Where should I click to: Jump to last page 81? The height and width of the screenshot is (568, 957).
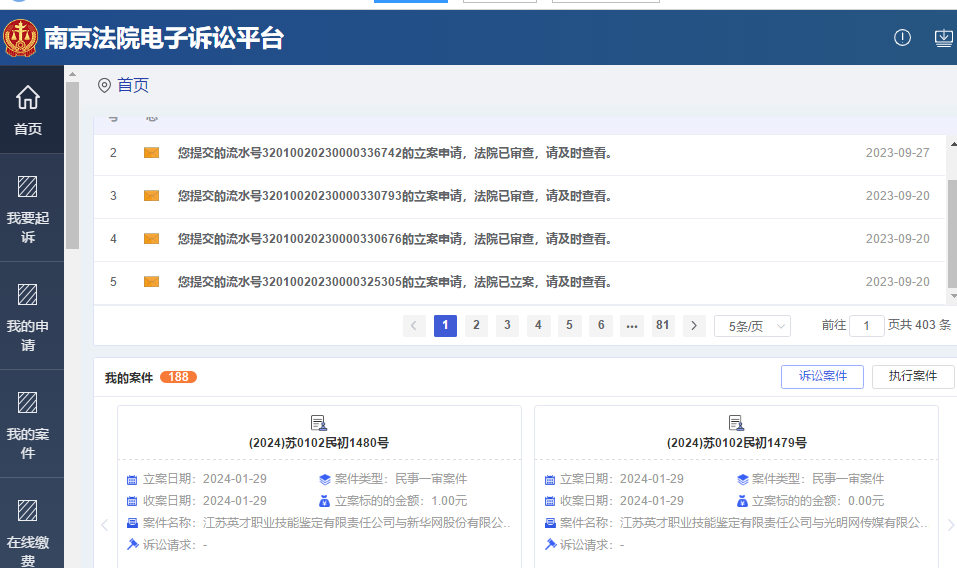pyautogui.click(x=662, y=325)
